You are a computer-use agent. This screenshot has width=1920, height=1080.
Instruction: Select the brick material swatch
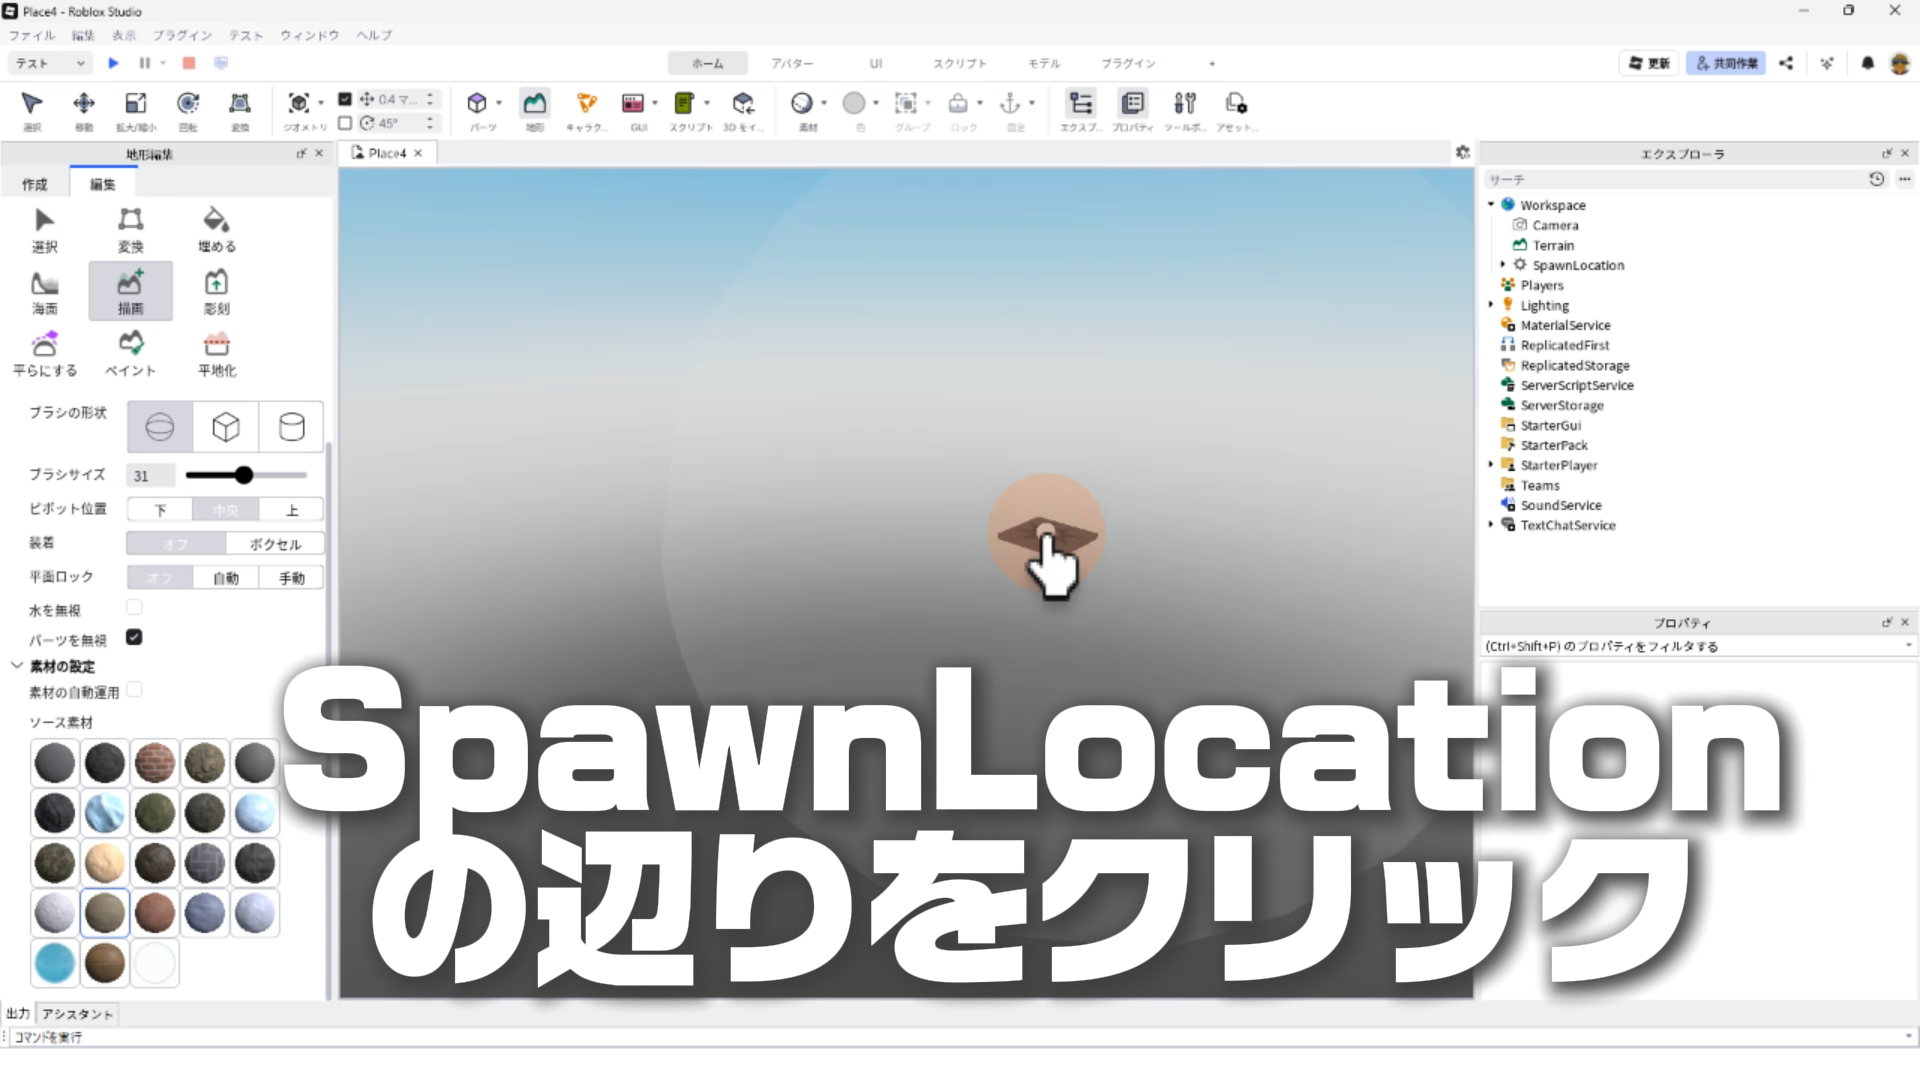(x=154, y=763)
